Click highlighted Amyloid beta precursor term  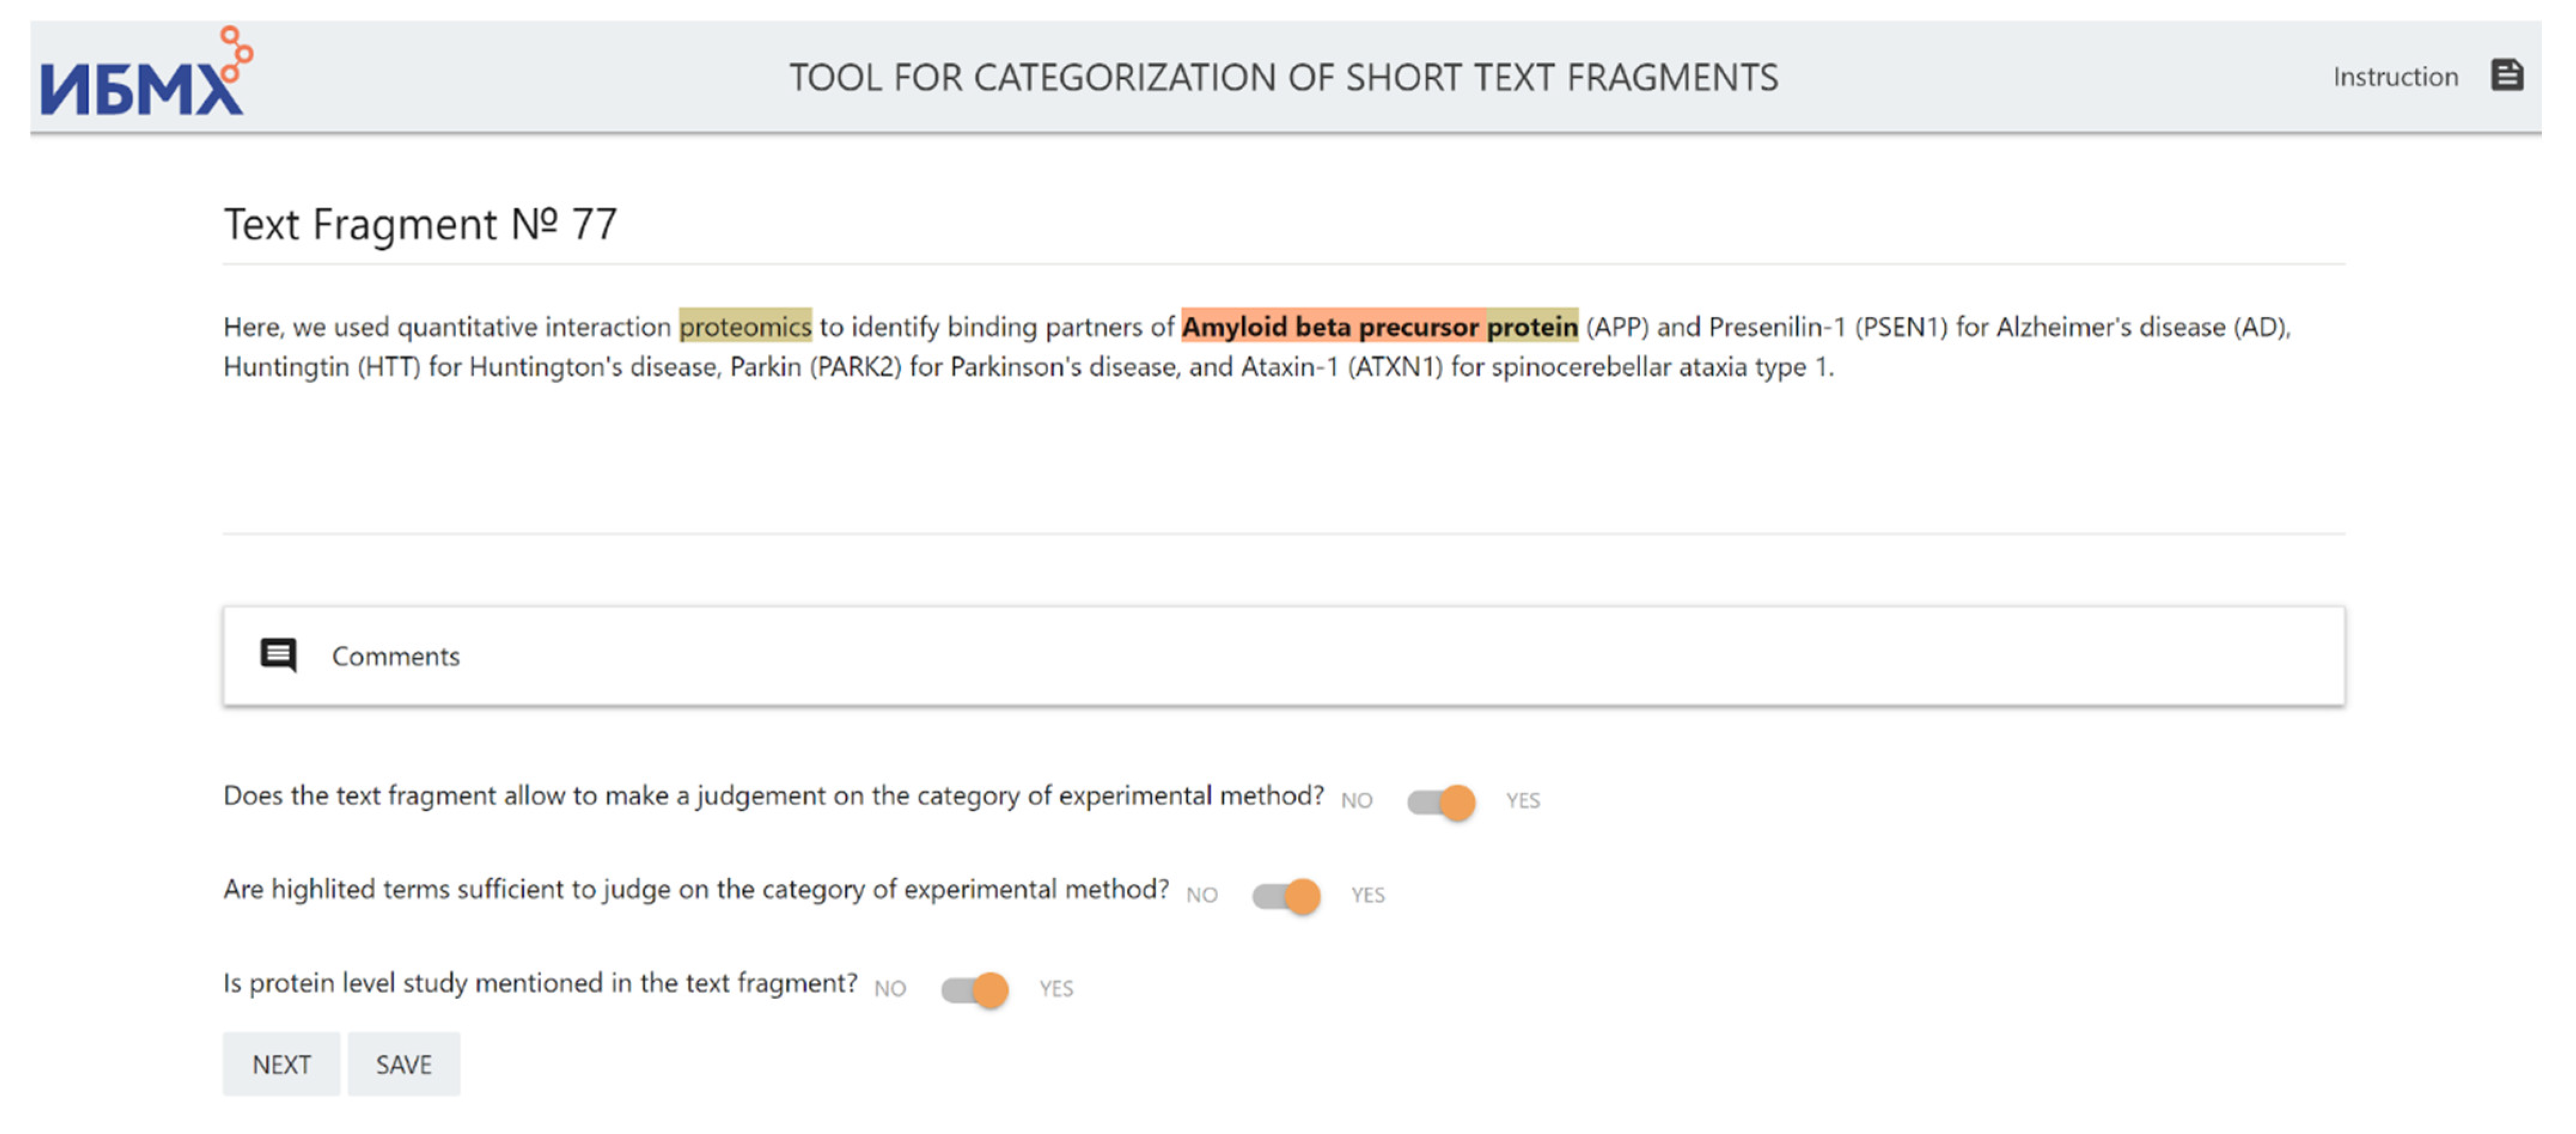point(1330,327)
